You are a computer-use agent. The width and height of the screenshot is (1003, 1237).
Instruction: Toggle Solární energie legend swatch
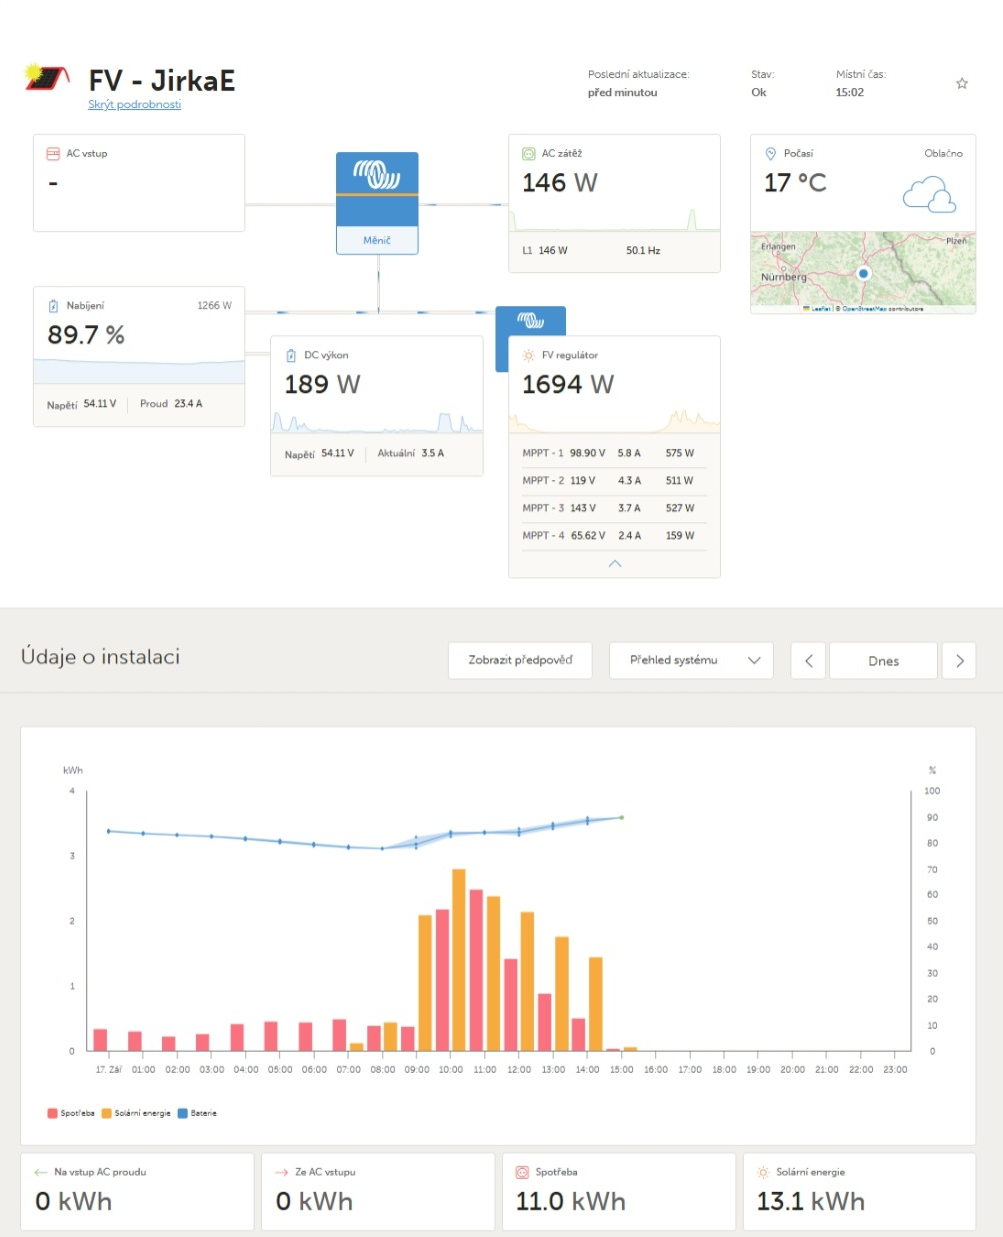coord(106,1113)
